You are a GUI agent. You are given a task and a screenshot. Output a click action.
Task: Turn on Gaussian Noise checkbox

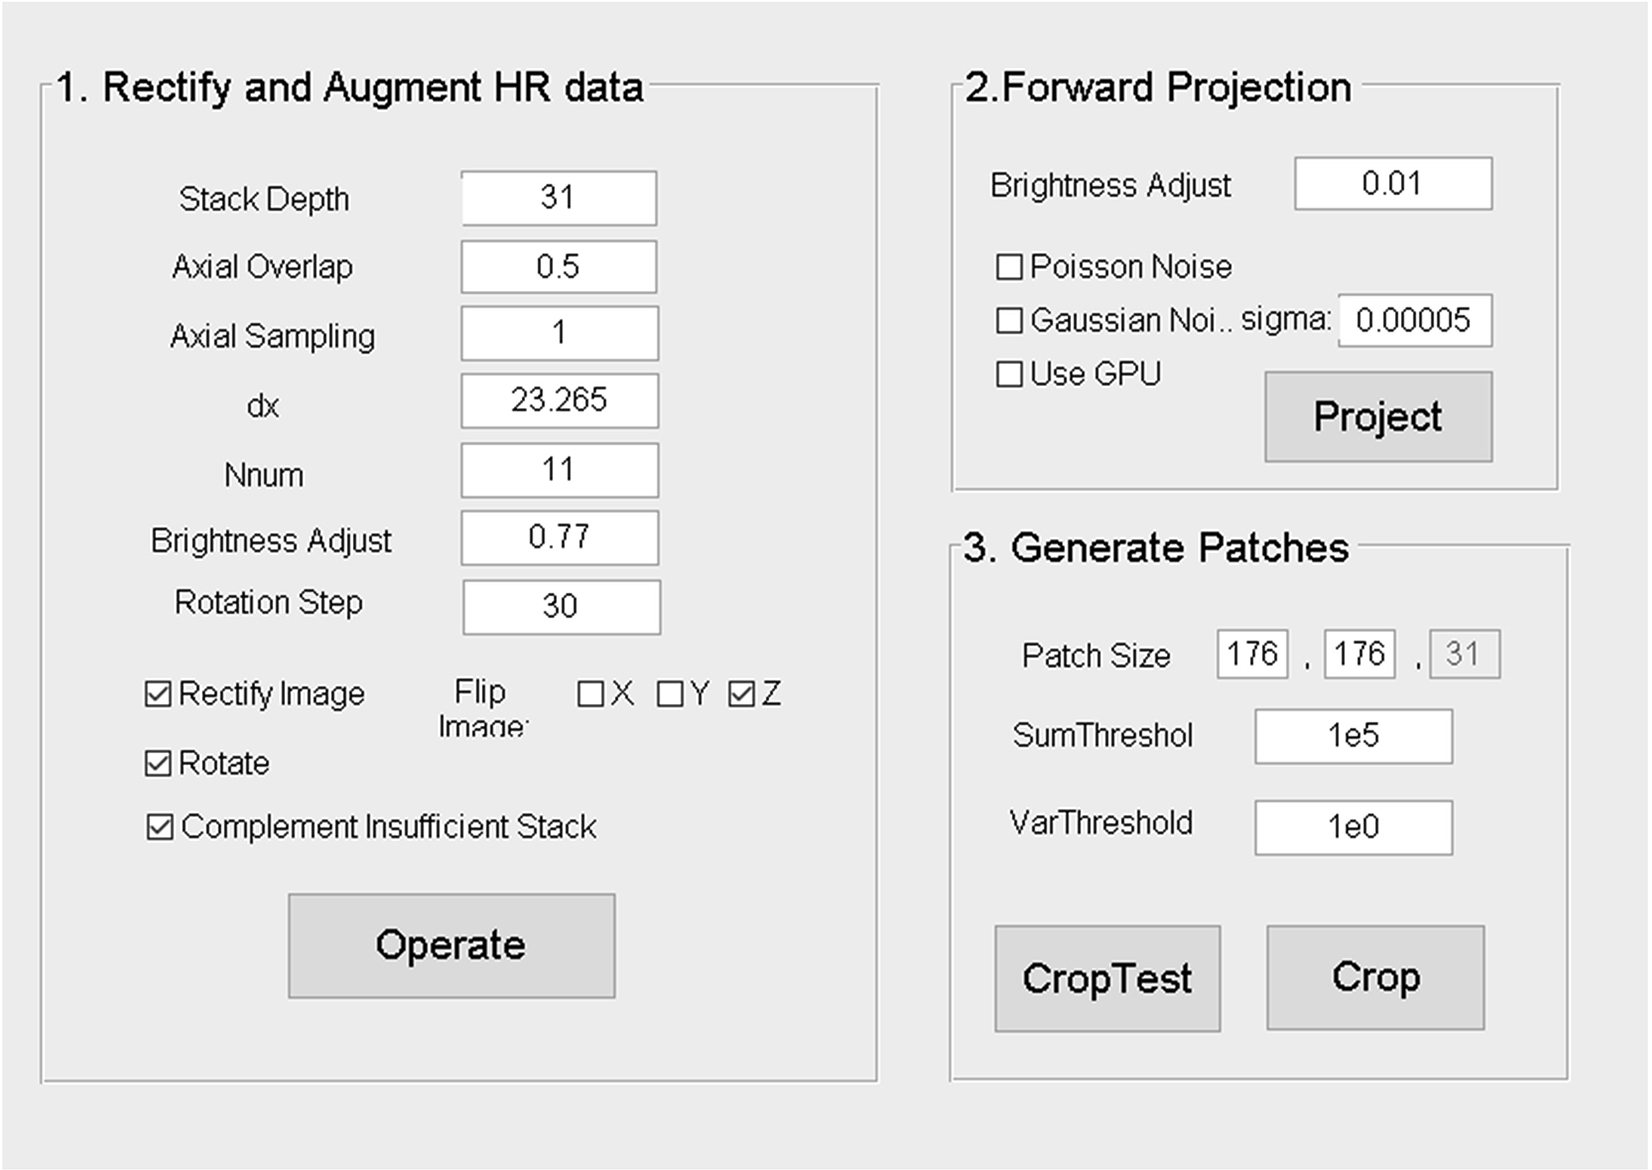coord(1010,320)
